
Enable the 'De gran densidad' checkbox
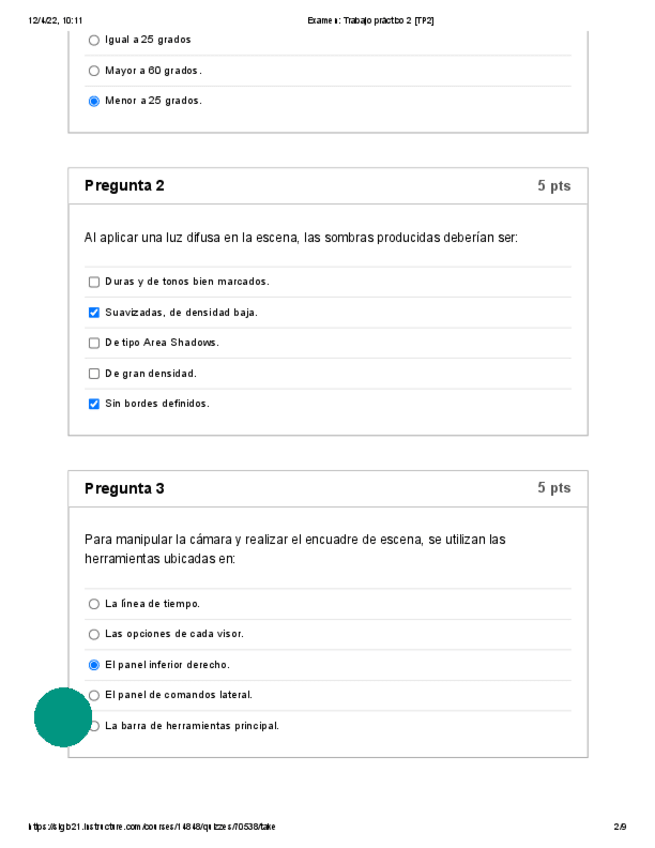click(94, 374)
